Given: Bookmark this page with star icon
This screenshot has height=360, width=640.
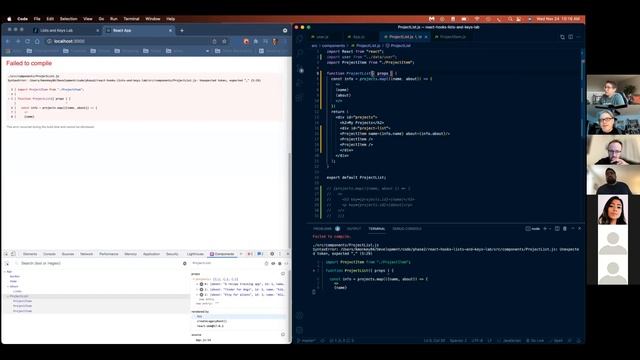Looking at the screenshot, I should pos(224,41).
